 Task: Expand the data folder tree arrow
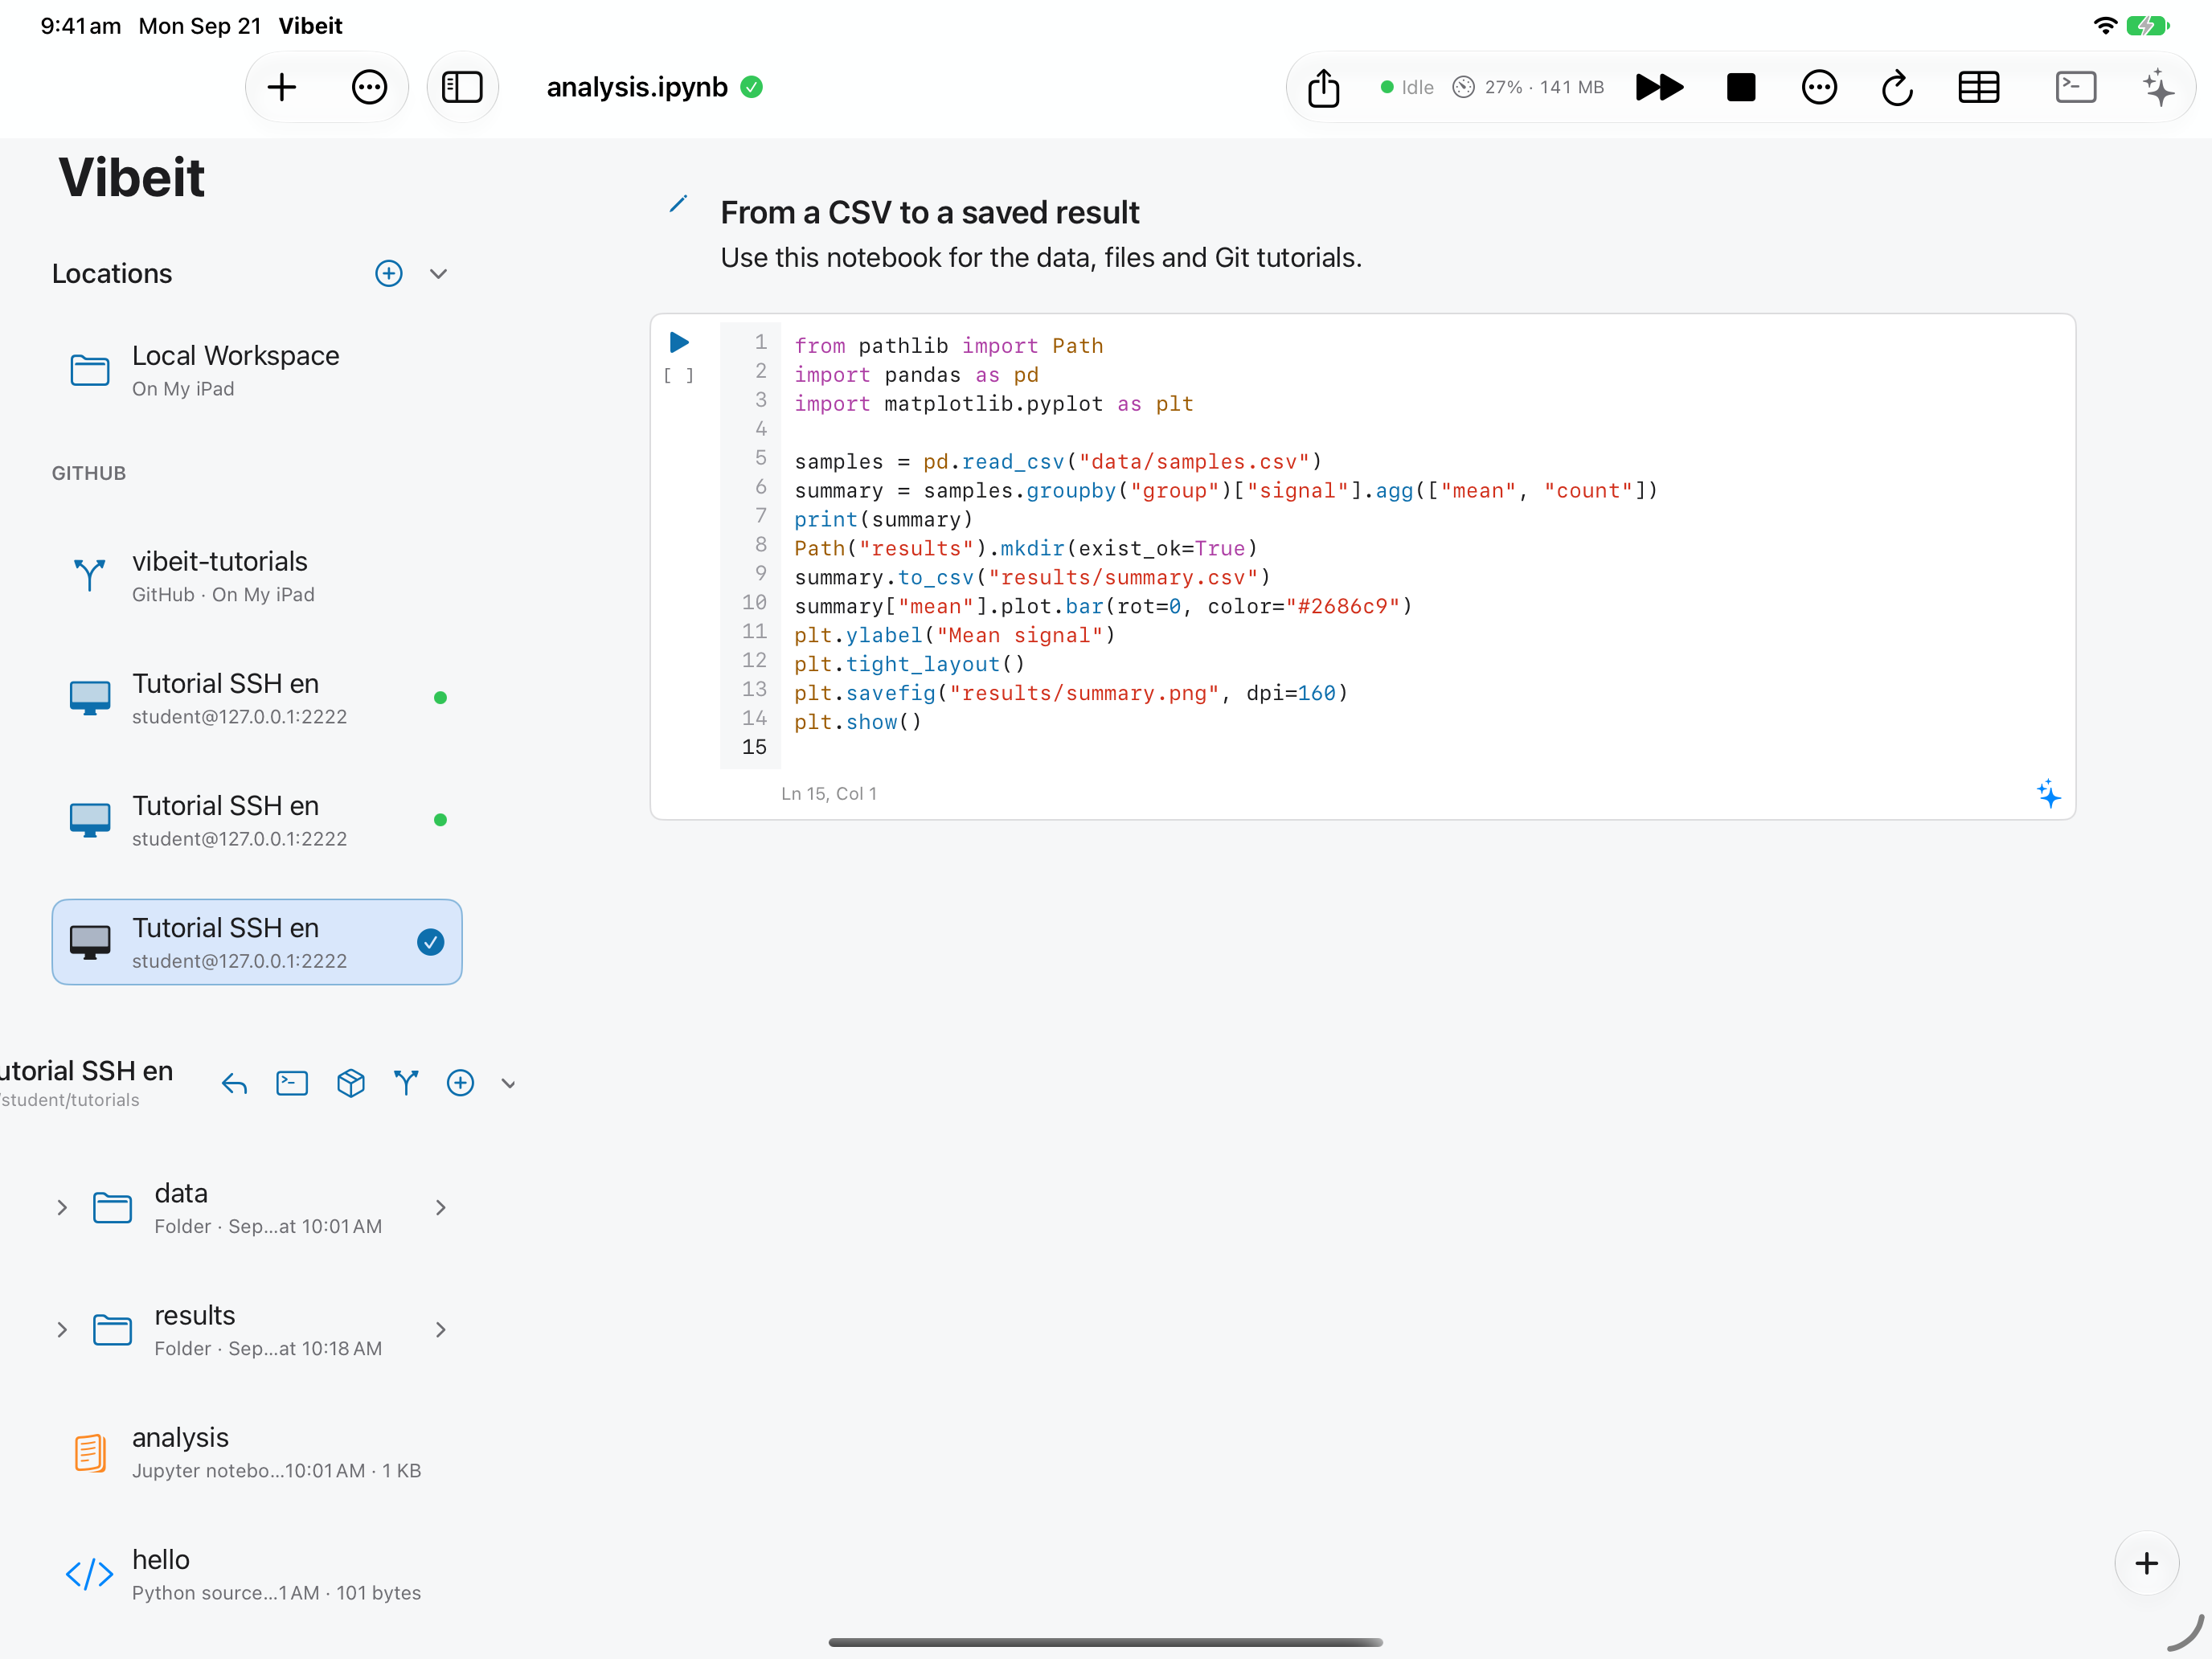coord(62,1208)
